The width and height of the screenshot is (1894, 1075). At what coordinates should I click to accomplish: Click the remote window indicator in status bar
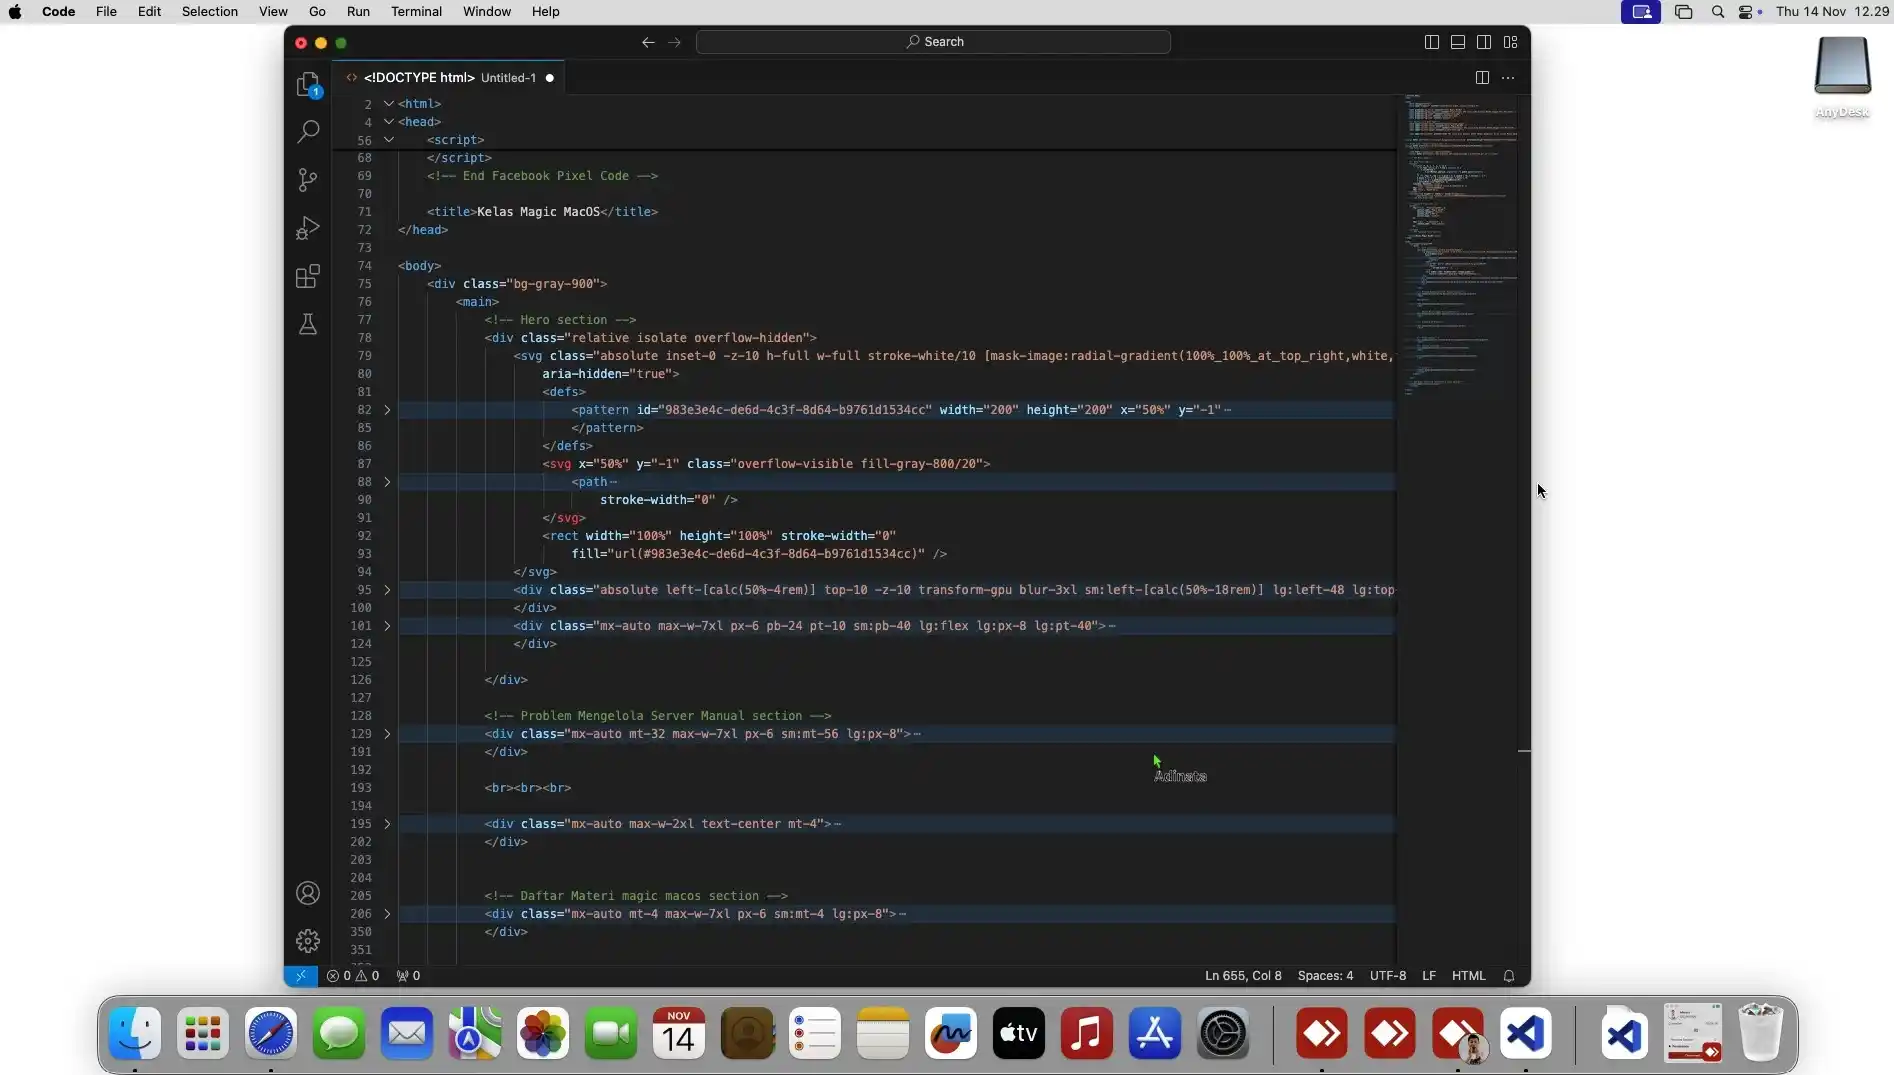(301, 976)
